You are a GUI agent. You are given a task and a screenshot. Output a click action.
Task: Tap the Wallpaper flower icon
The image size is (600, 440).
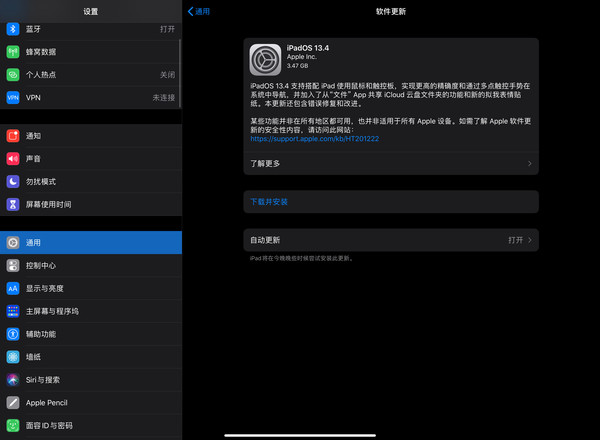[13, 357]
